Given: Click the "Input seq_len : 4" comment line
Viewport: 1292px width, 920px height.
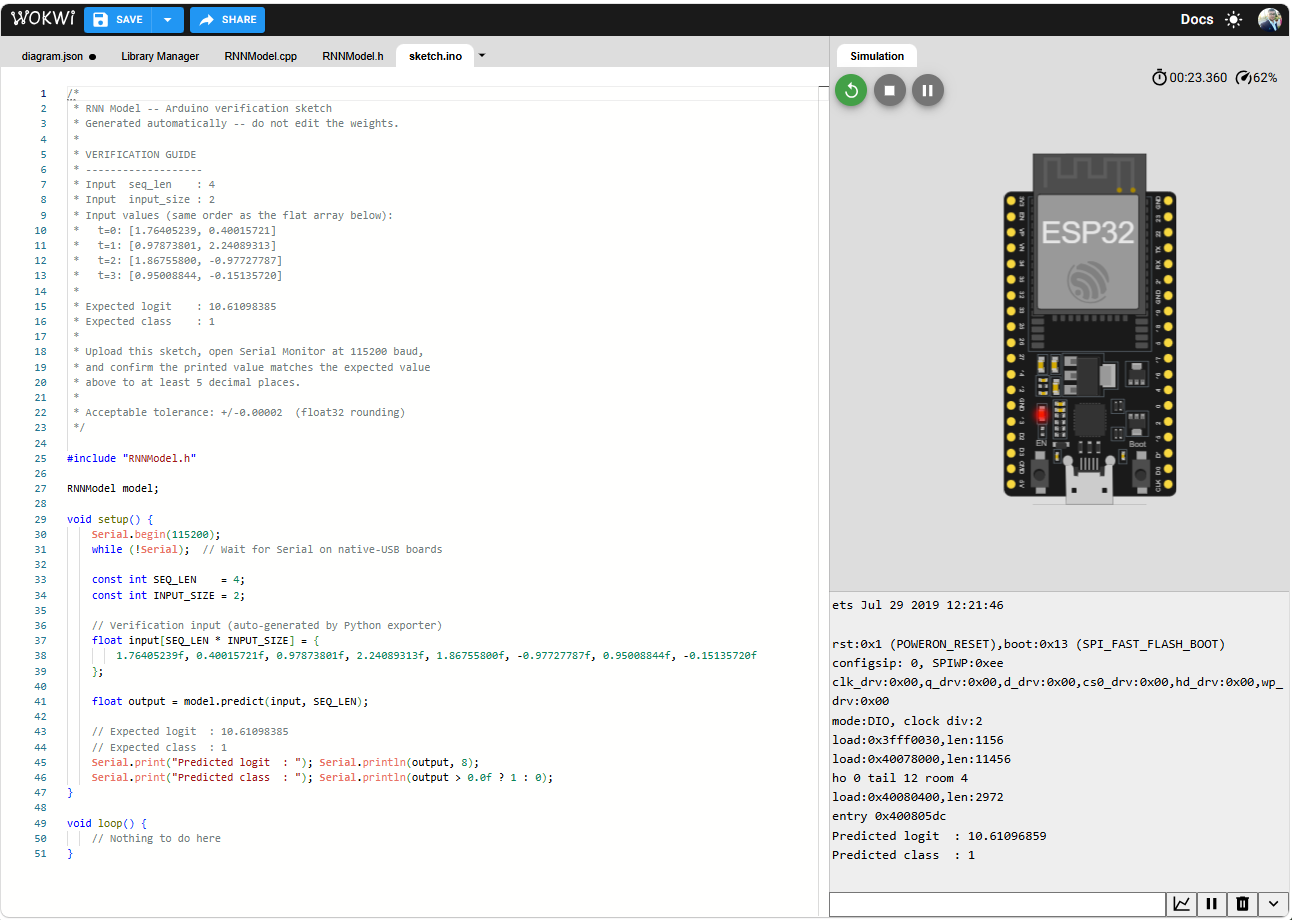Looking at the screenshot, I should pyautogui.click(x=144, y=184).
